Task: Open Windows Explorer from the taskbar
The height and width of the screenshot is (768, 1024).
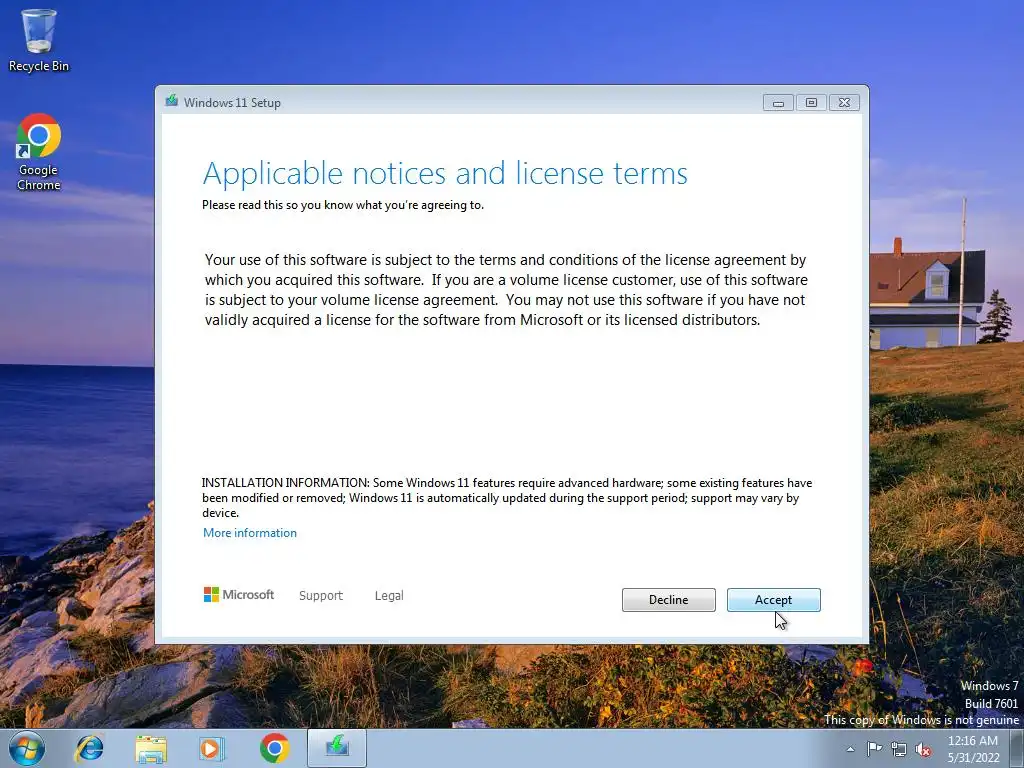Action: click(151, 748)
